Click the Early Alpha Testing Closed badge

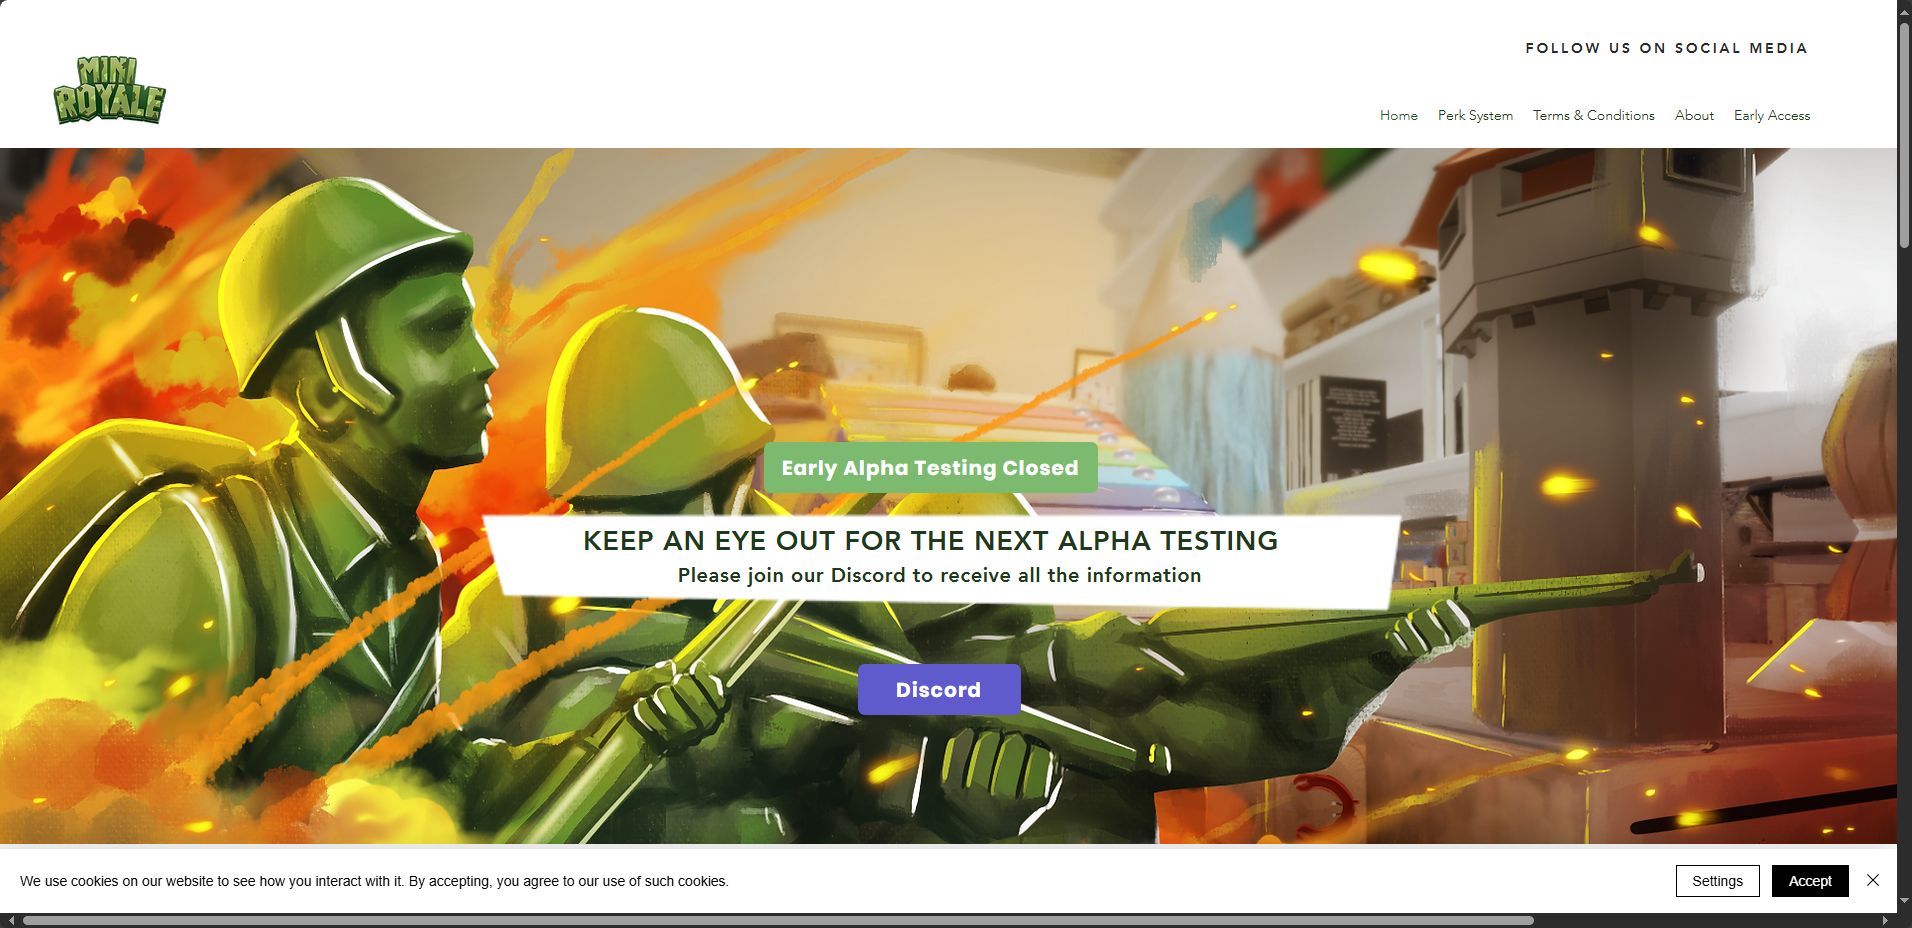pos(930,467)
